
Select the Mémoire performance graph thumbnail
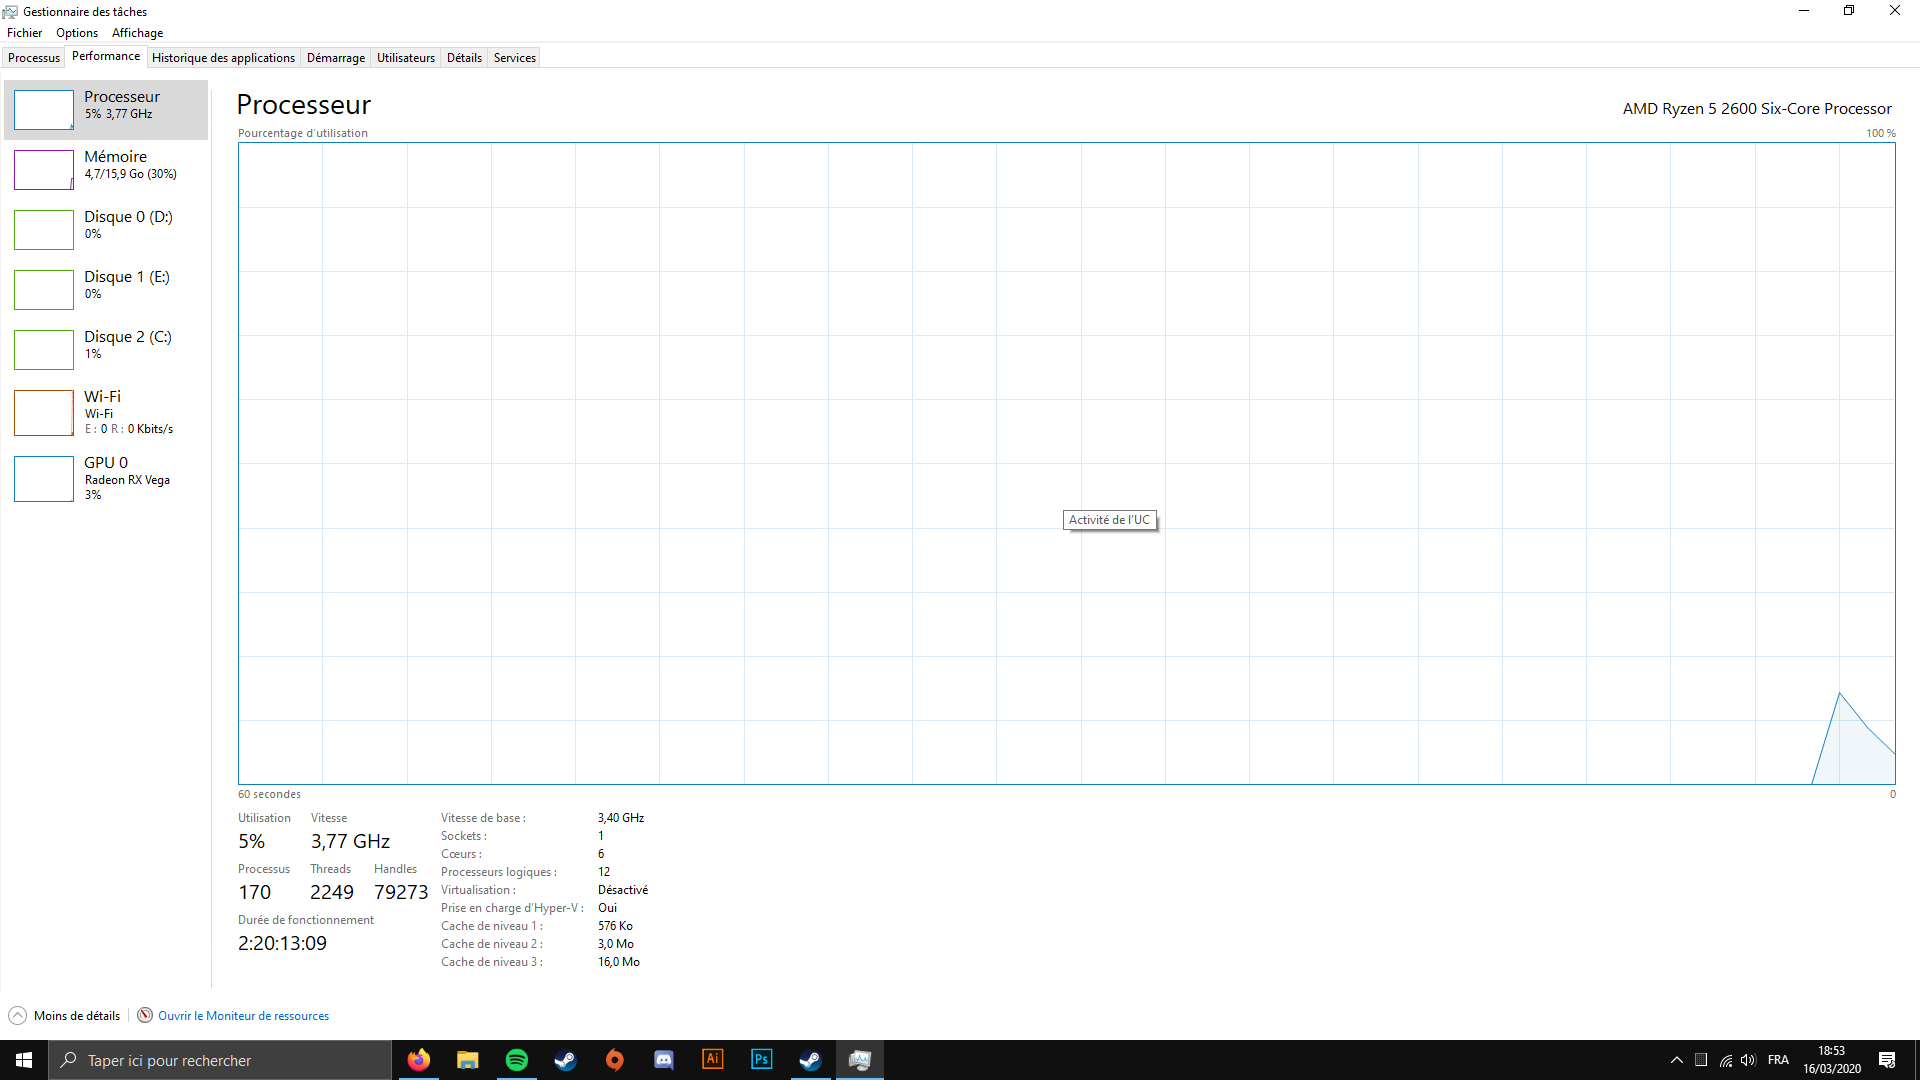[x=44, y=170]
